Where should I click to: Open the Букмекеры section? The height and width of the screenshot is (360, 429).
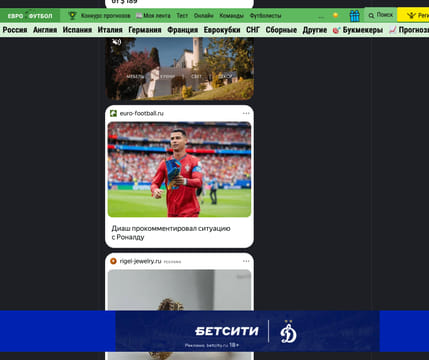coord(358,30)
